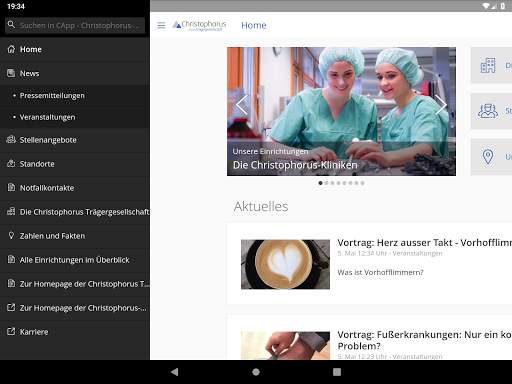Advance the carousel with the right arrow
This screenshot has height=384, width=512.
[x=441, y=105]
